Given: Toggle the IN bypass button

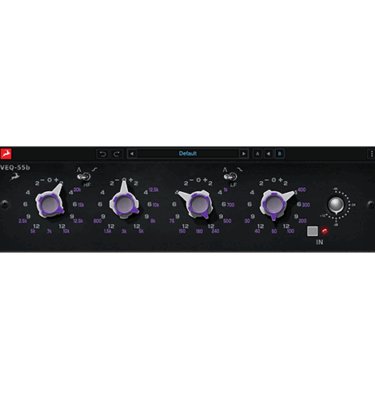Looking at the screenshot, I should pos(312,231).
